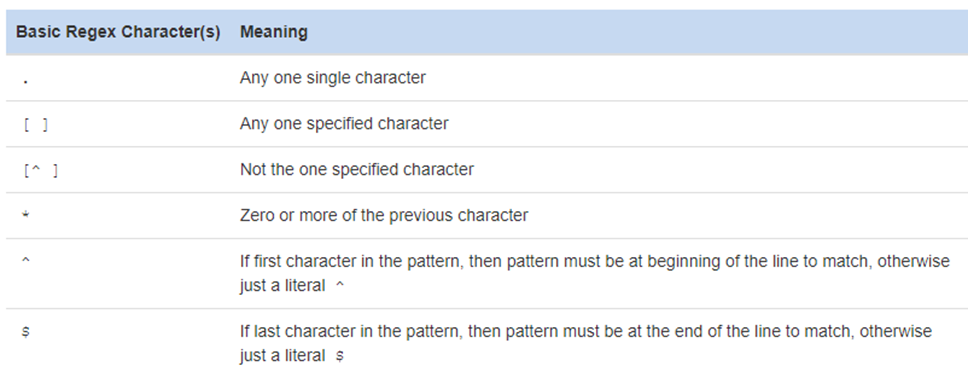
Task: Click the caret symbol in first column
Action: [25, 260]
